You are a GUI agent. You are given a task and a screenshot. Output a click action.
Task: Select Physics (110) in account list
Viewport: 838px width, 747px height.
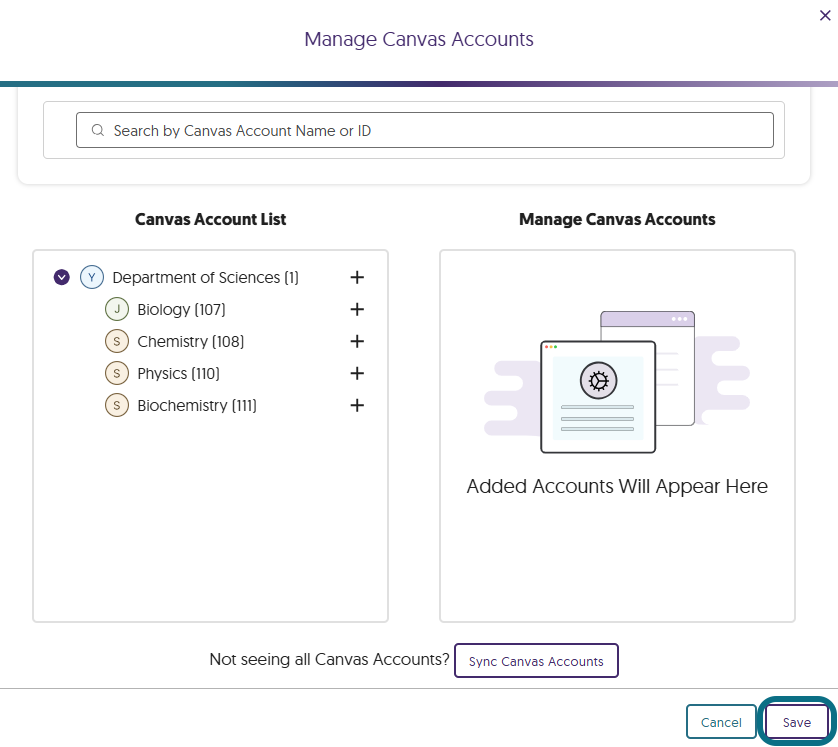[179, 374]
